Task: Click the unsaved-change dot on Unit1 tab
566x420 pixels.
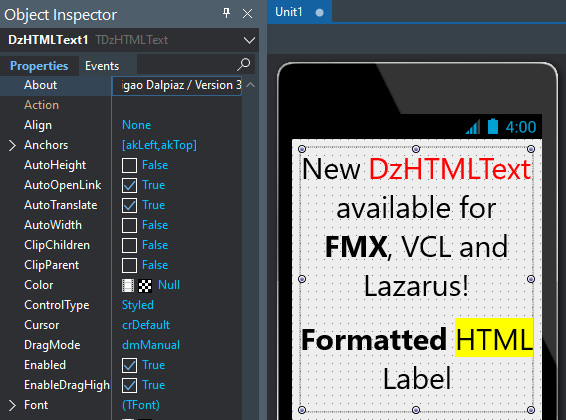Action: tap(319, 13)
